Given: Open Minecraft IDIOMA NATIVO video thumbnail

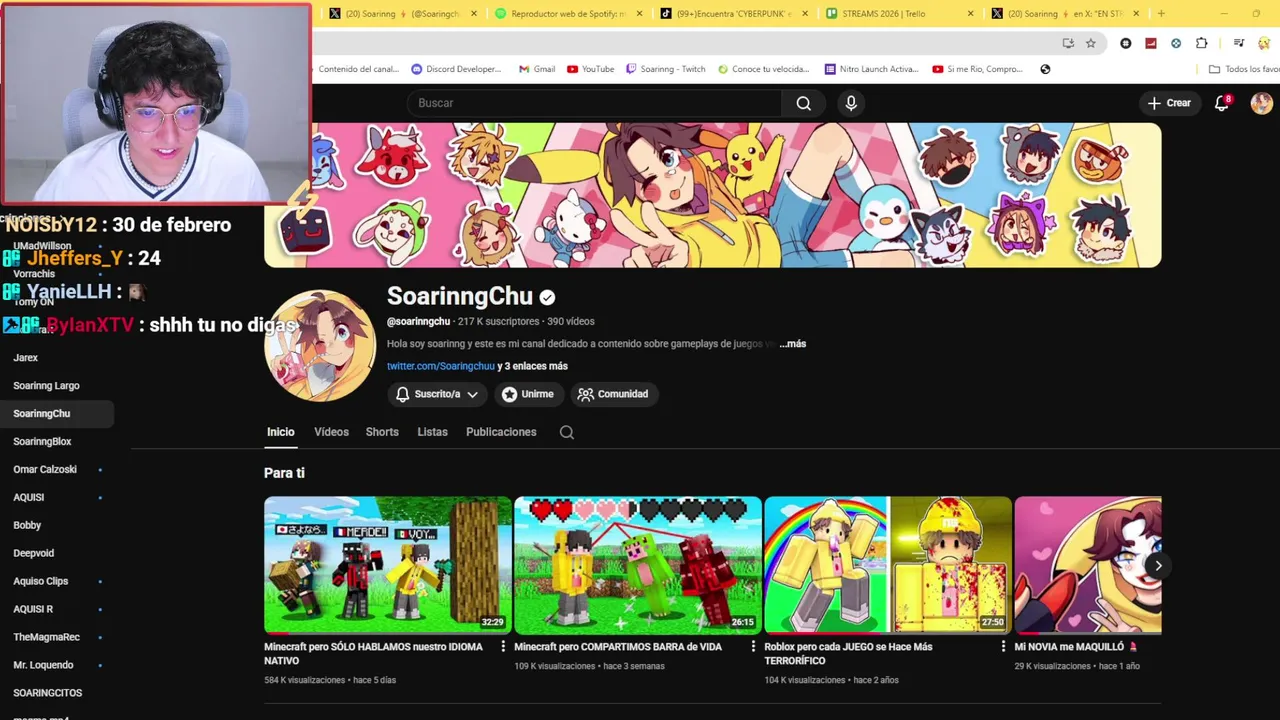Looking at the screenshot, I should 387,565.
